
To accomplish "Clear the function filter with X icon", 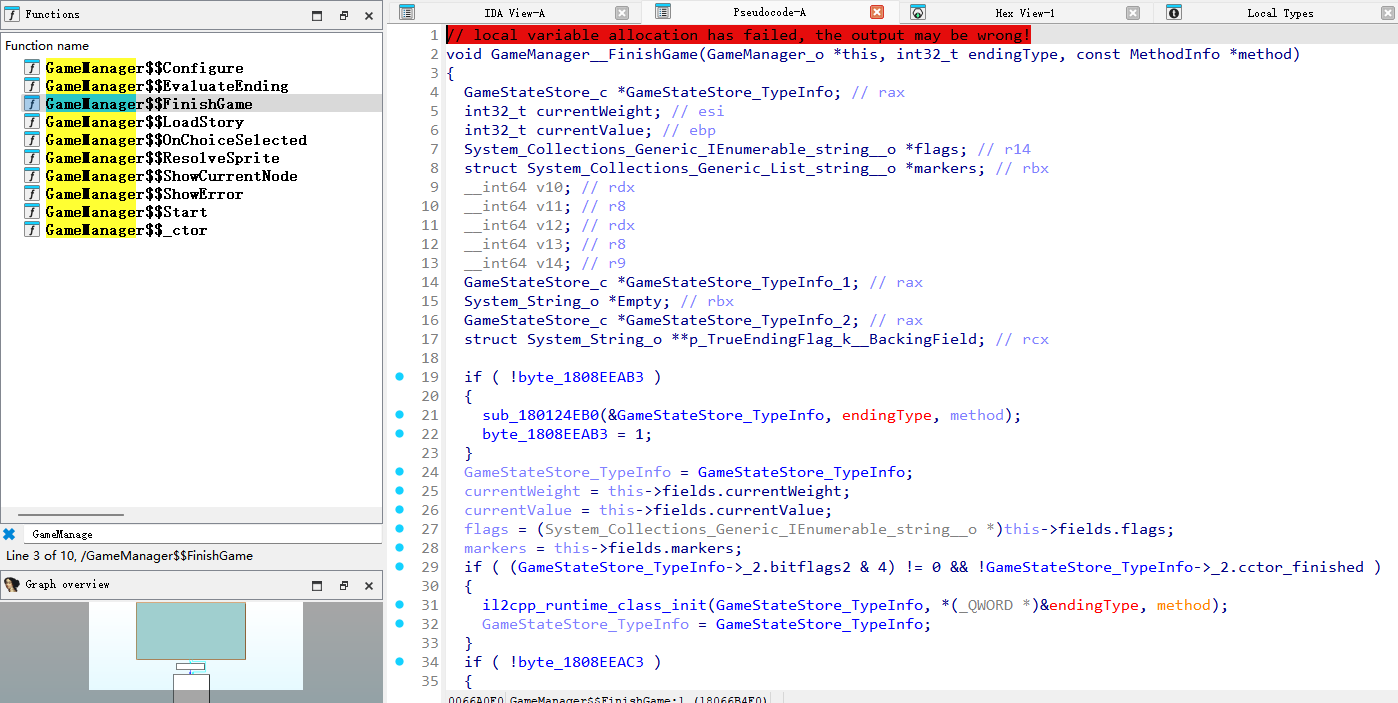I will pyautogui.click(x=9, y=534).
